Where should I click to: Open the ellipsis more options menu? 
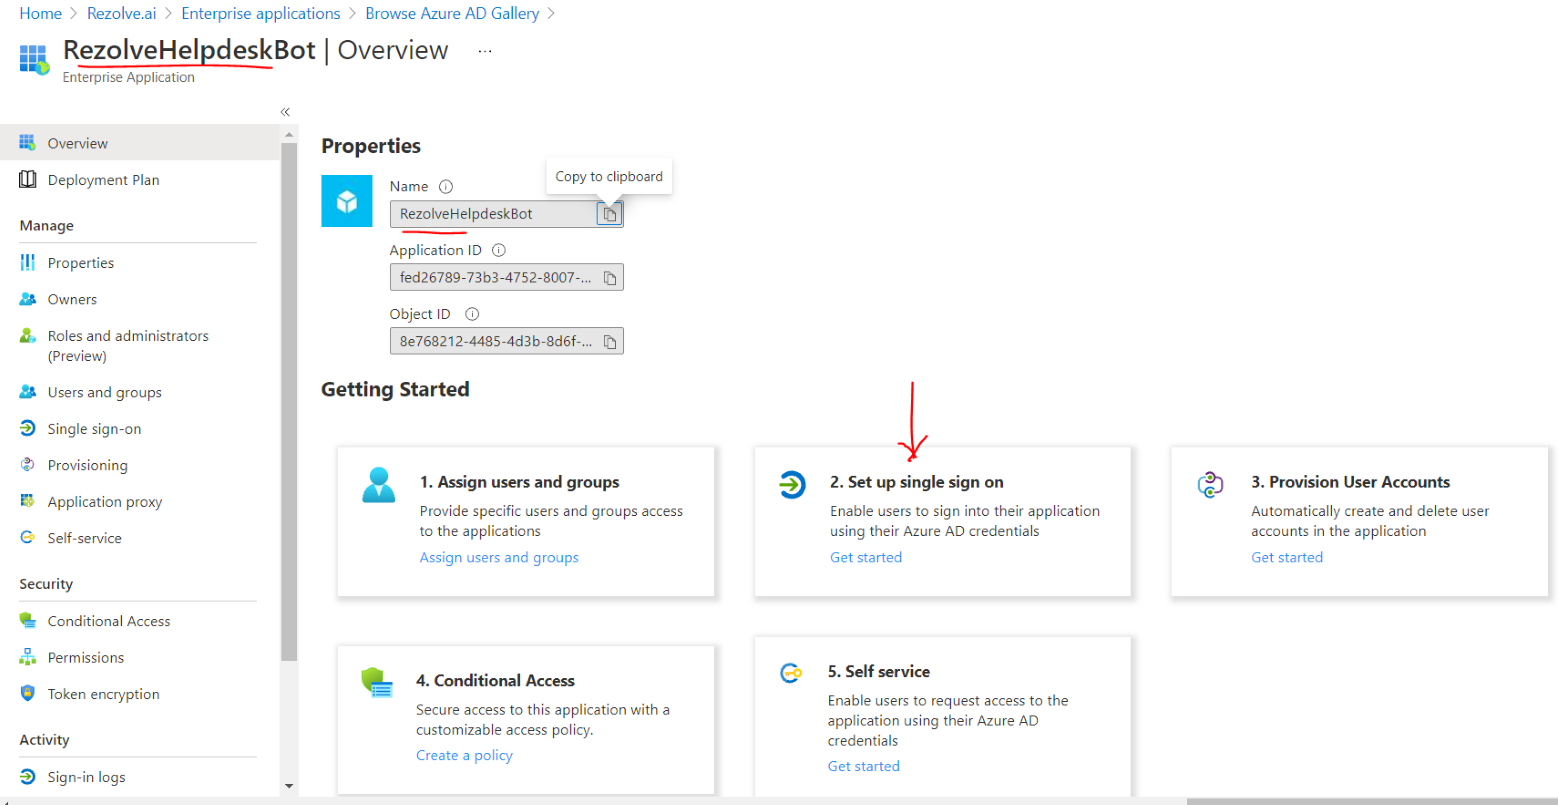[x=485, y=51]
